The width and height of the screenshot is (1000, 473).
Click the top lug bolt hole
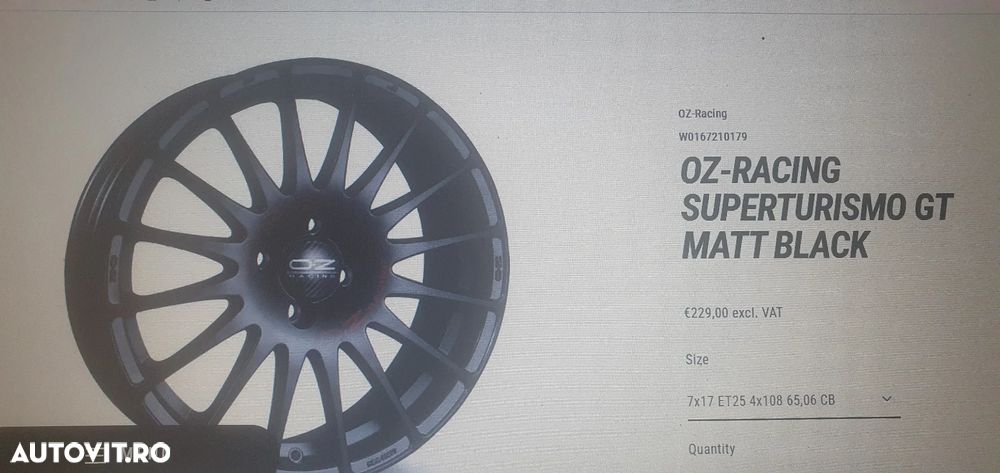312,224
